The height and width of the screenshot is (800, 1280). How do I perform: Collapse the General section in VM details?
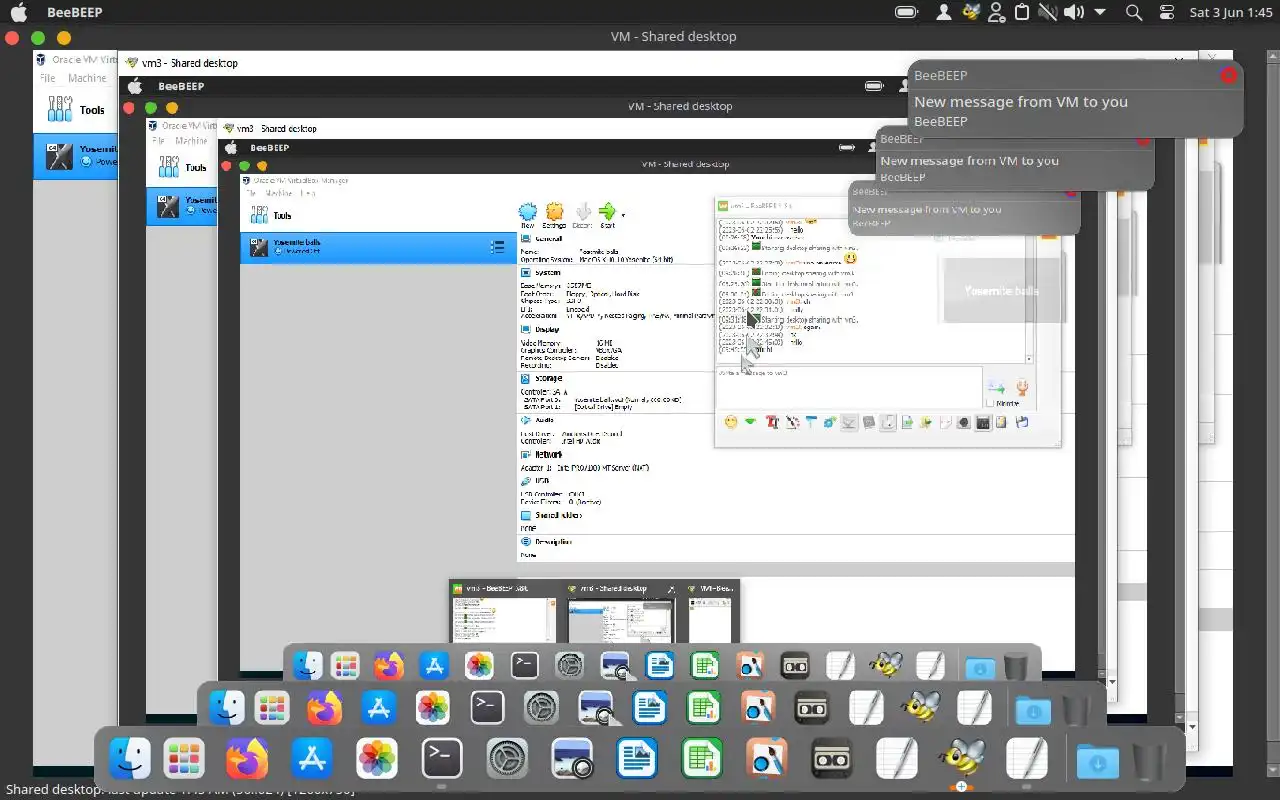pos(548,239)
